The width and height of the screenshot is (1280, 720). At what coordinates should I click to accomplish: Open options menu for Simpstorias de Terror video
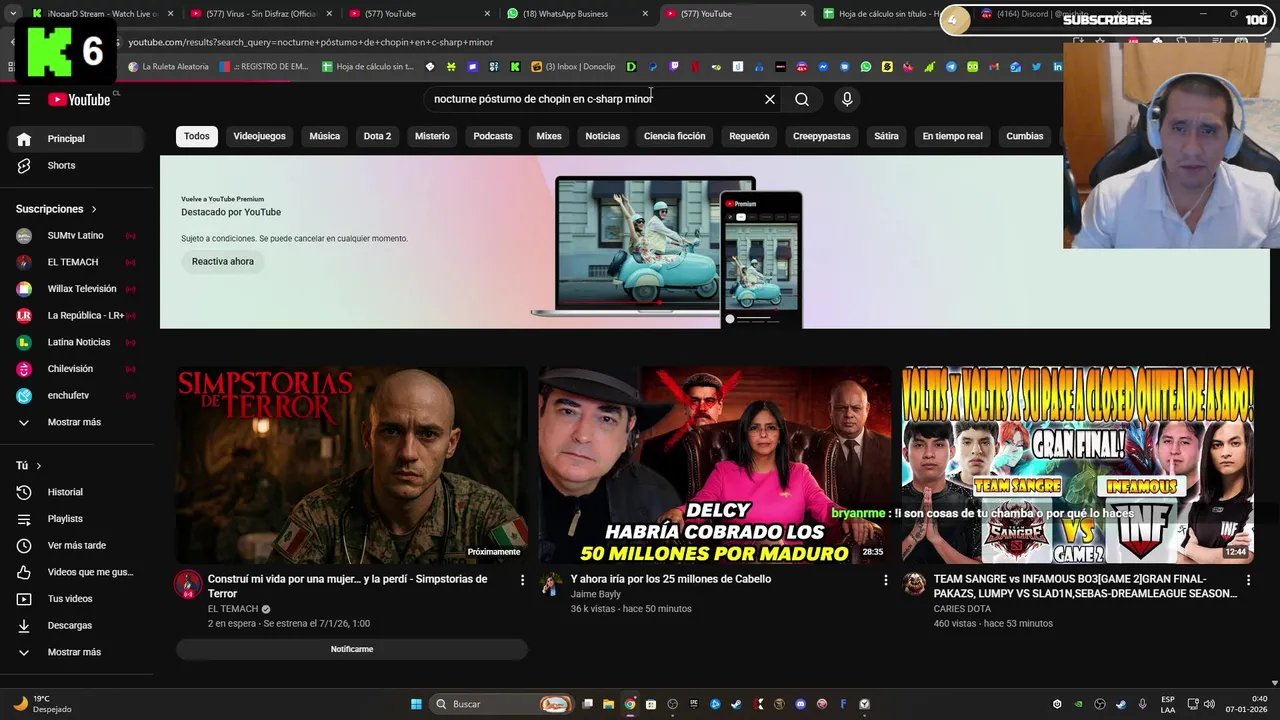(522, 579)
